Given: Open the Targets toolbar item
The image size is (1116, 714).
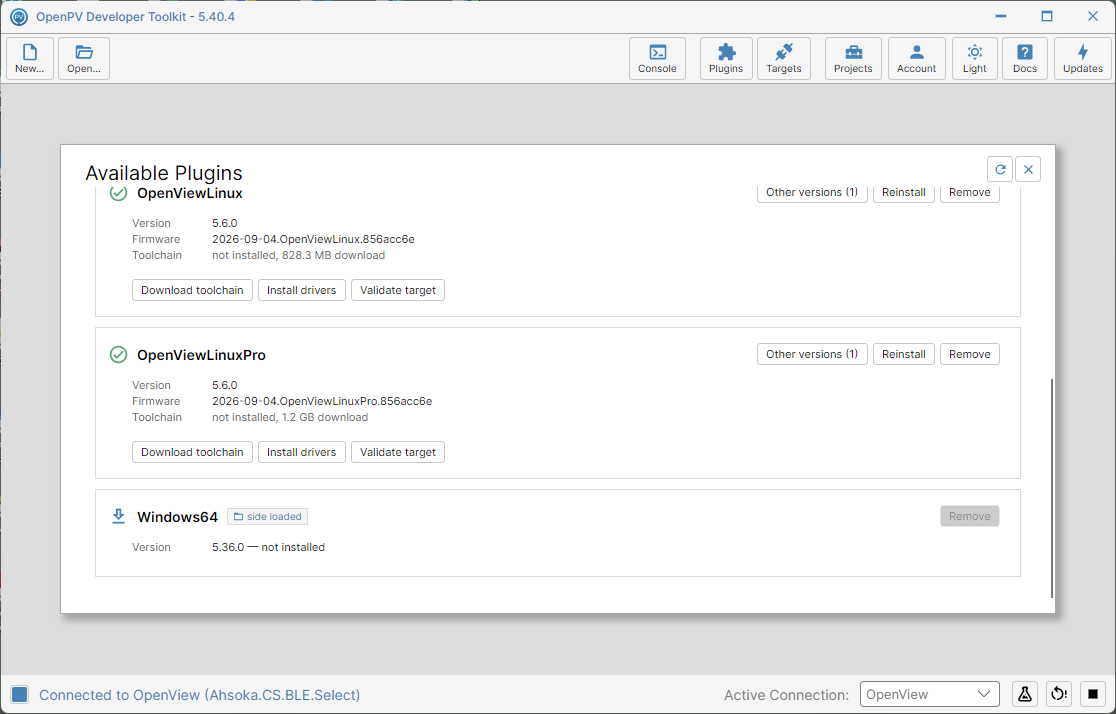Looking at the screenshot, I should [784, 58].
